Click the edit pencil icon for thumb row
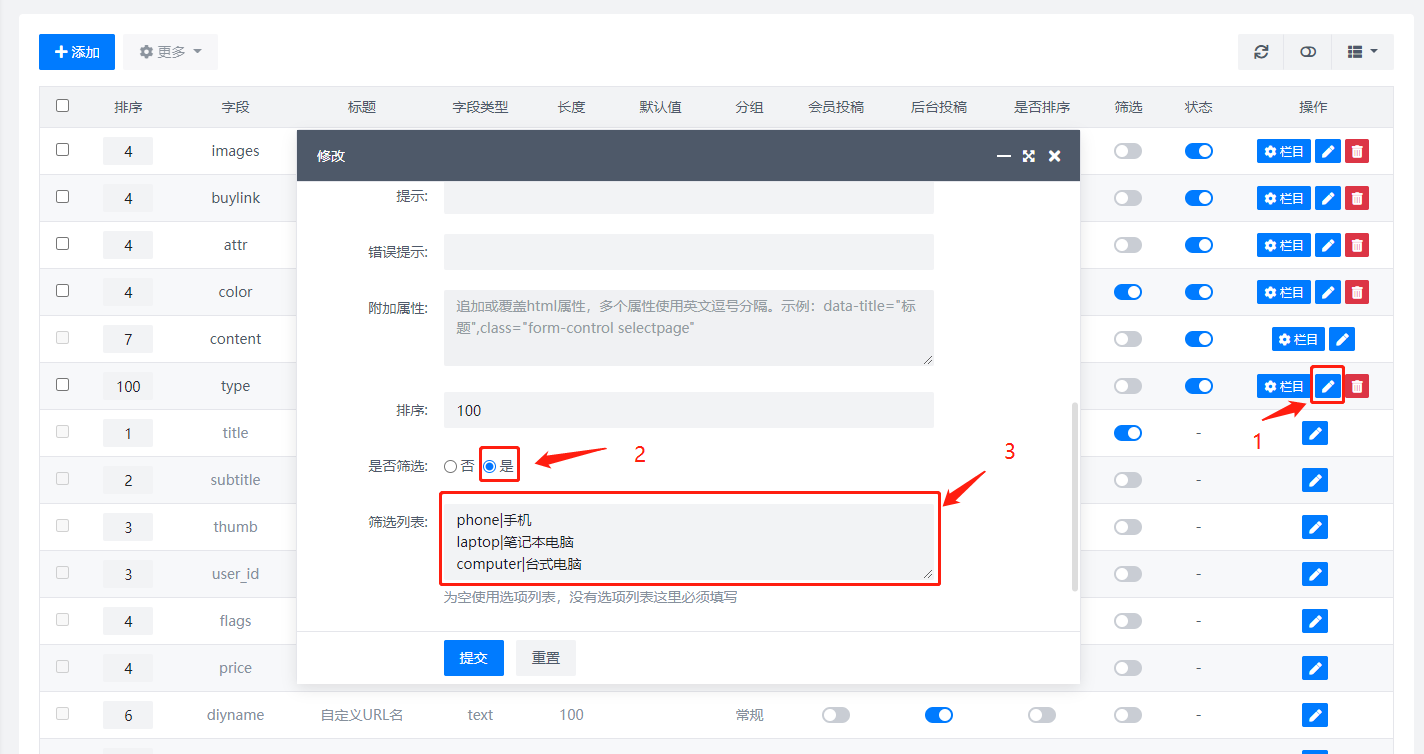The height and width of the screenshot is (754, 1424). coord(1315,527)
